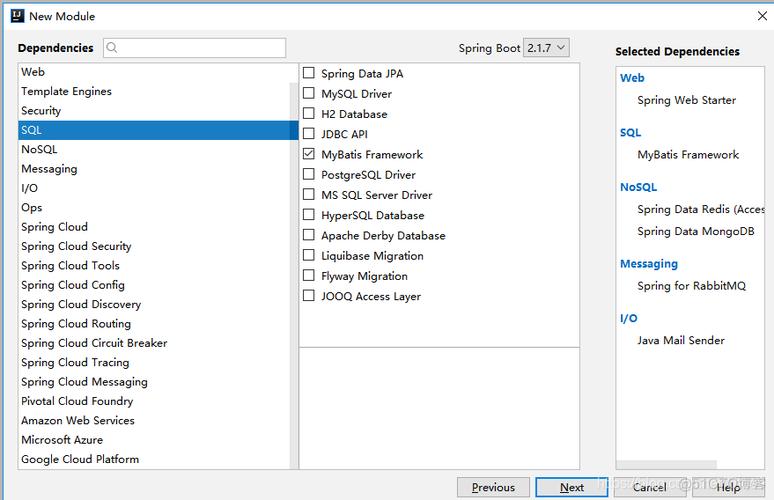Select Pivotal Cloud Foundry category
The height and width of the screenshot is (500, 774).
[154, 401]
